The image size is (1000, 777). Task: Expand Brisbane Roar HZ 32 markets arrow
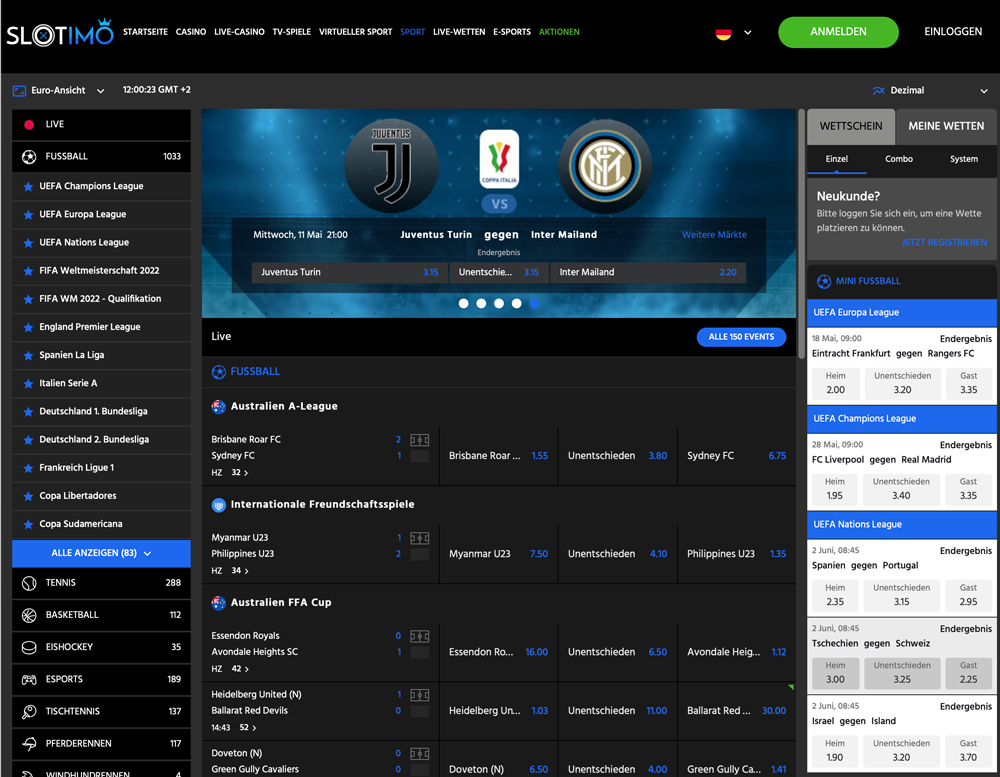coord(246,473)
